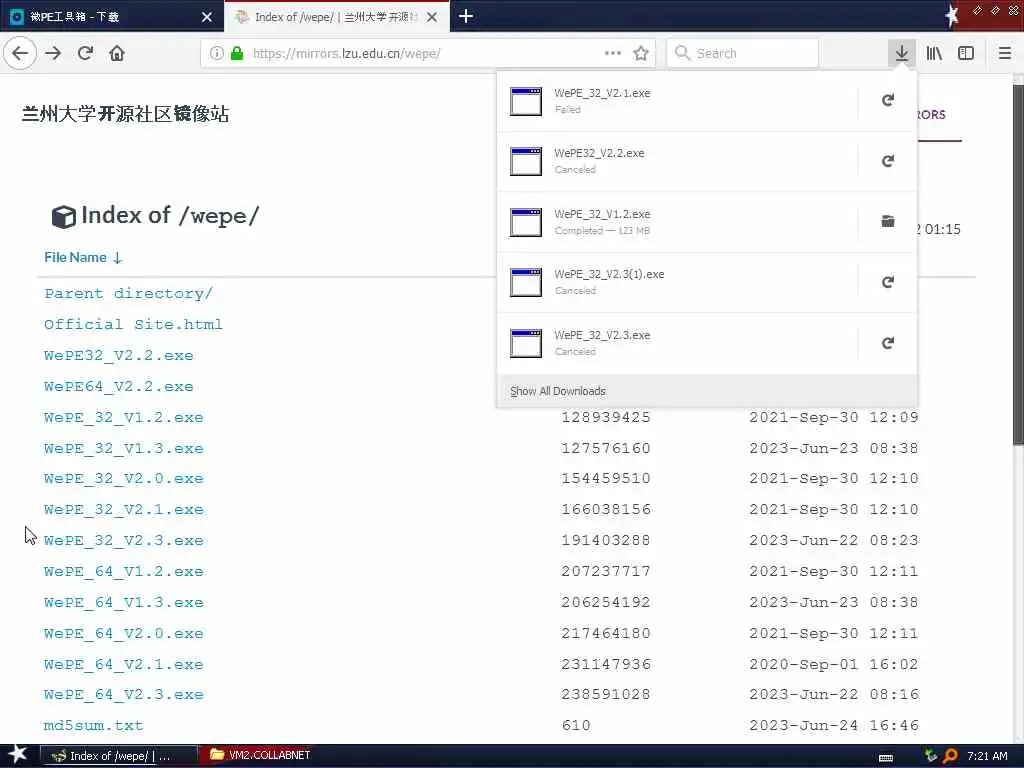
Task: Download WePE_64_V1.2.exe file
Action: (123, 571)
